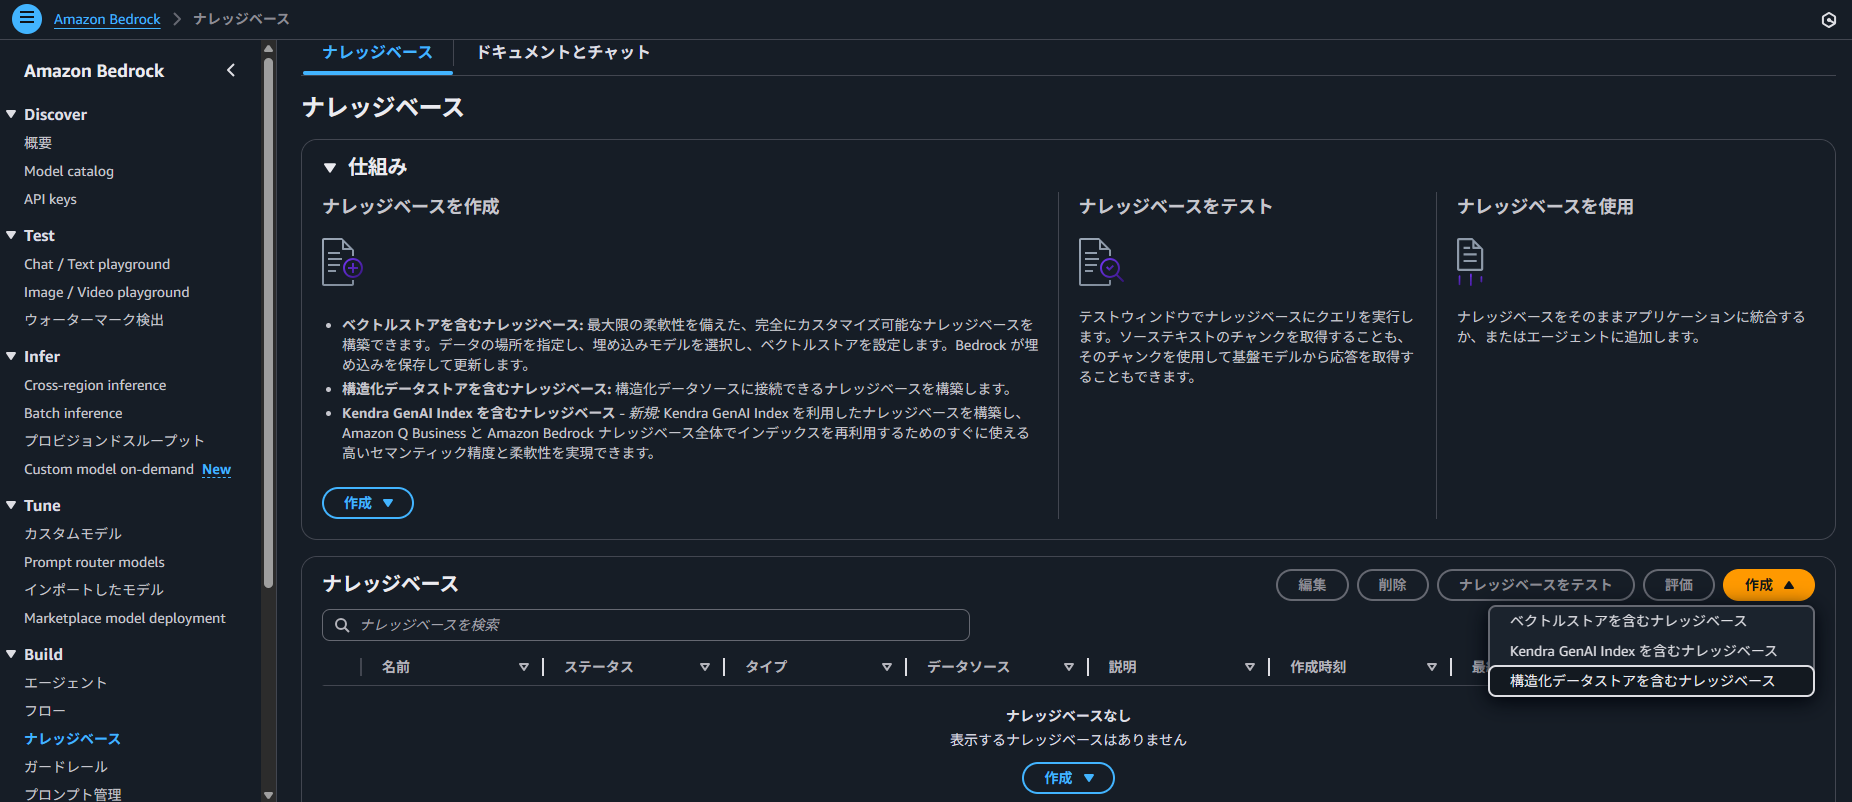The width and height of the screenshot is (1852, 802).
Task: Open ウォーターマーク検出 in the sidebar
Action: [x=94, y=320]
